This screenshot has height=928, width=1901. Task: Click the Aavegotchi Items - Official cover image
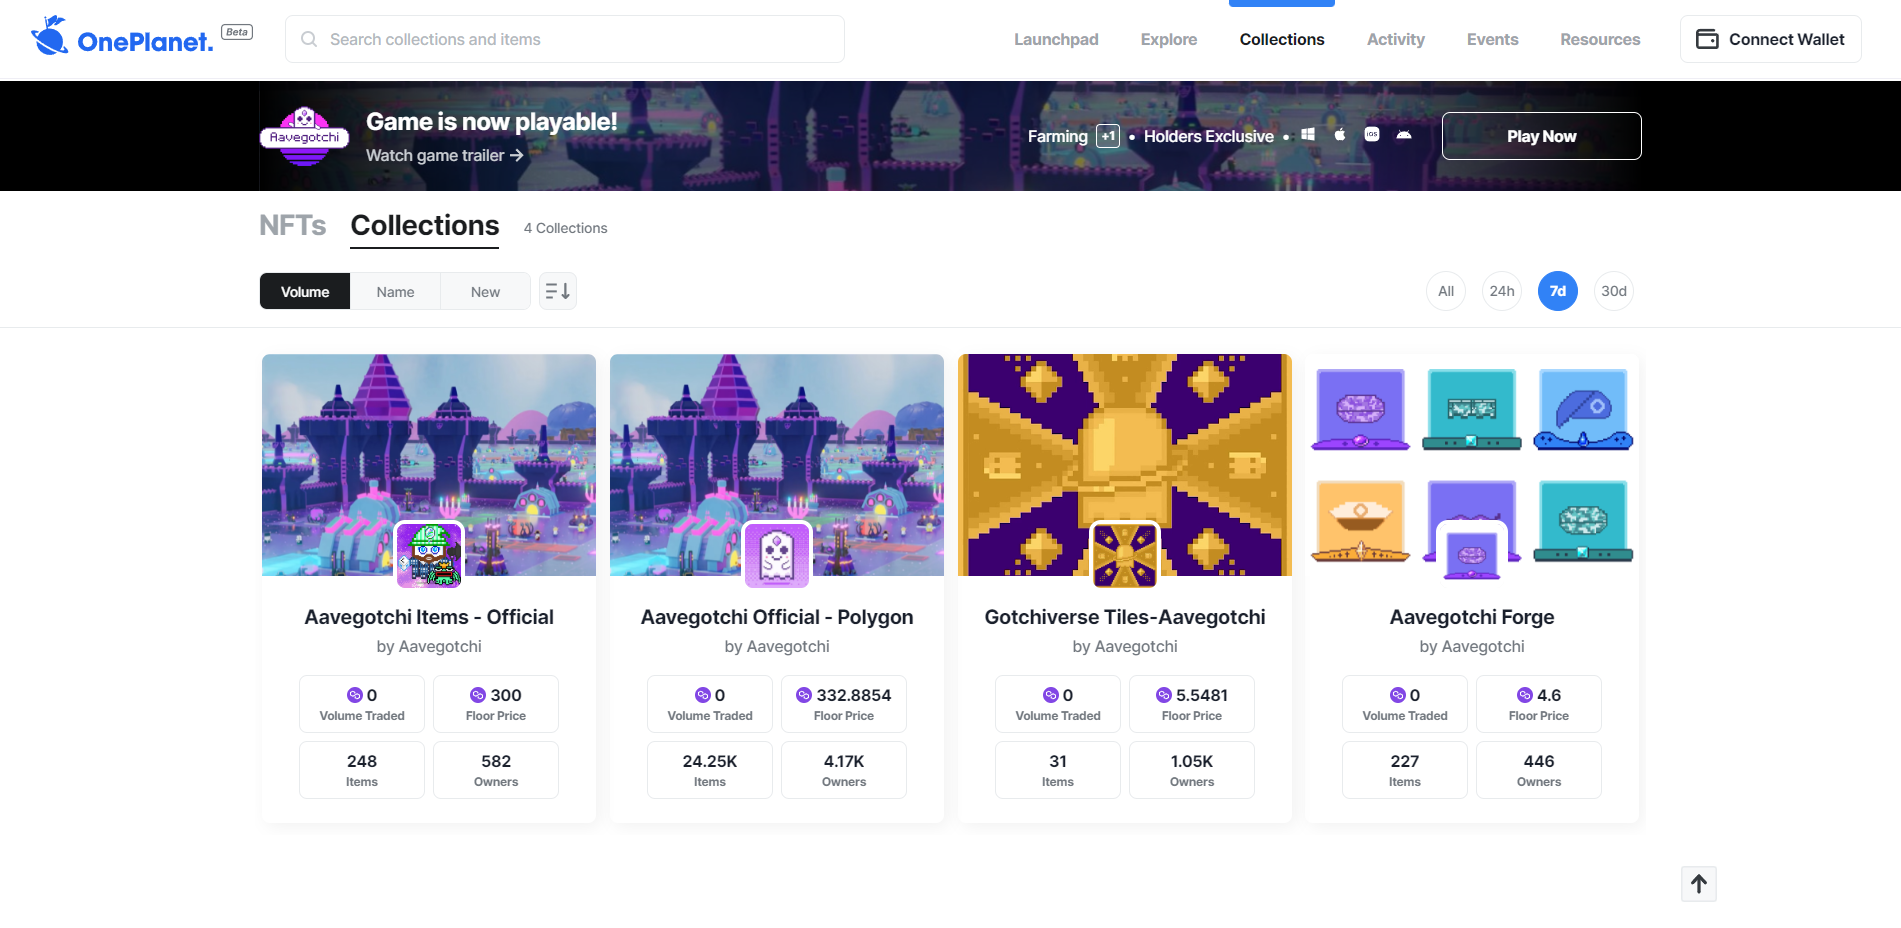[429, 465]
